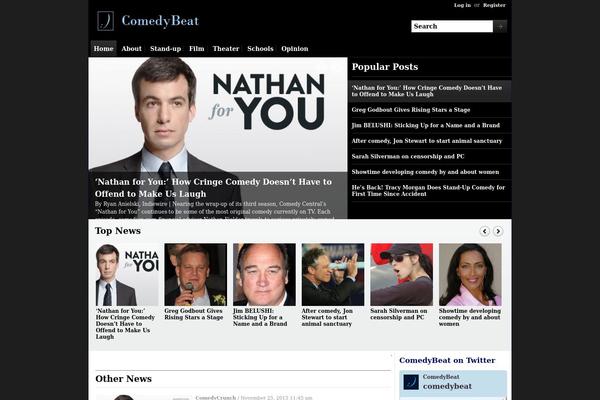Open the ComedyBeat Twitter avatar
This screenshot has height=400, width=600.
point(411,382)
